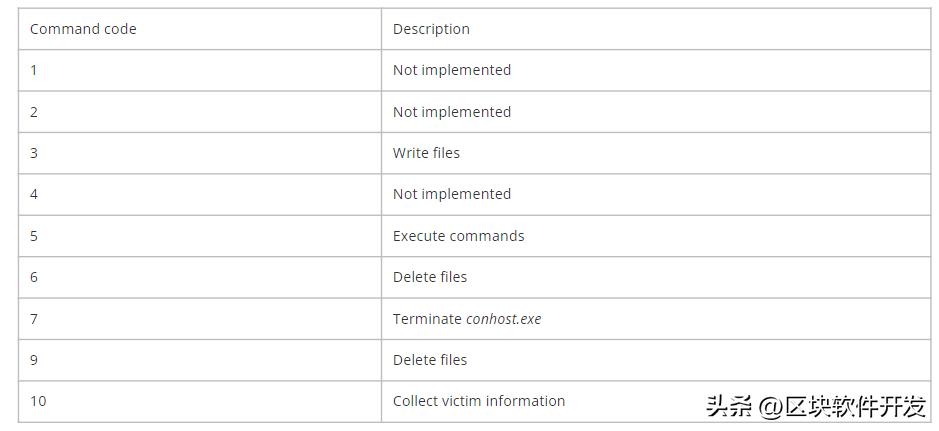
Task: Click "Not implemented" description for code 2
Action: (x=452, y=112)
